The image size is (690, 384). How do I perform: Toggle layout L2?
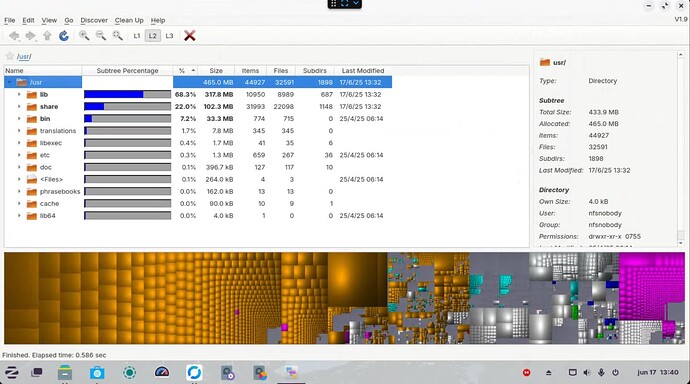pyautogui.click(x=153, y=36)
